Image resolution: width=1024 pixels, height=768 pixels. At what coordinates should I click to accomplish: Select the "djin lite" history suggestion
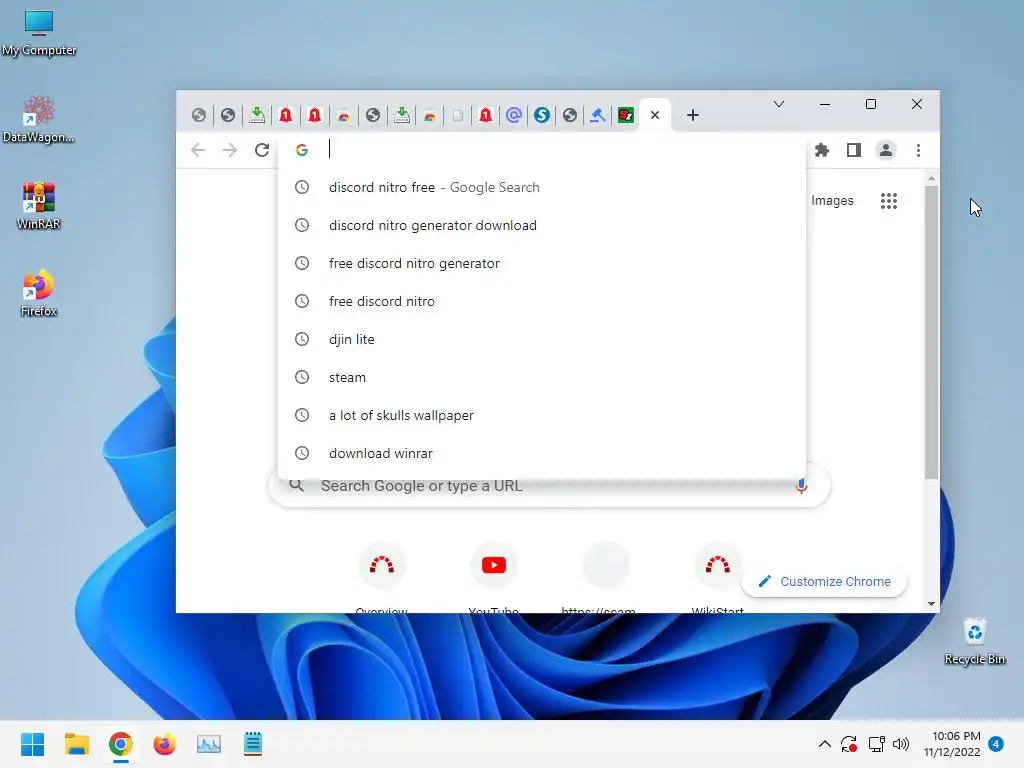542,339
